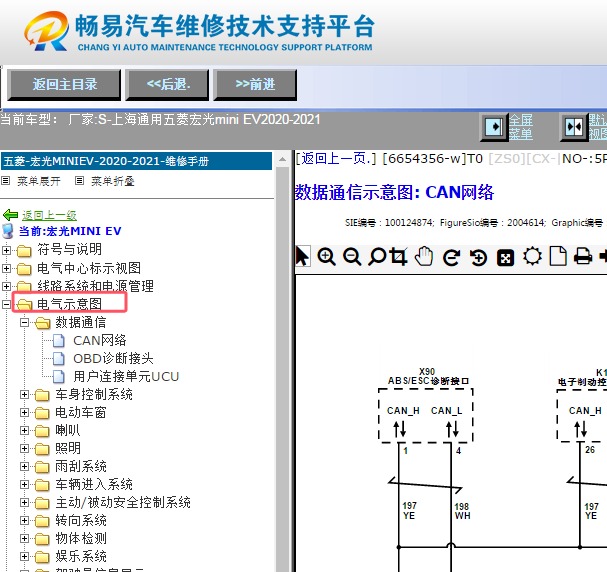Click the zoom in magnifier icon

pyautogui.click(x=326, y=257)
